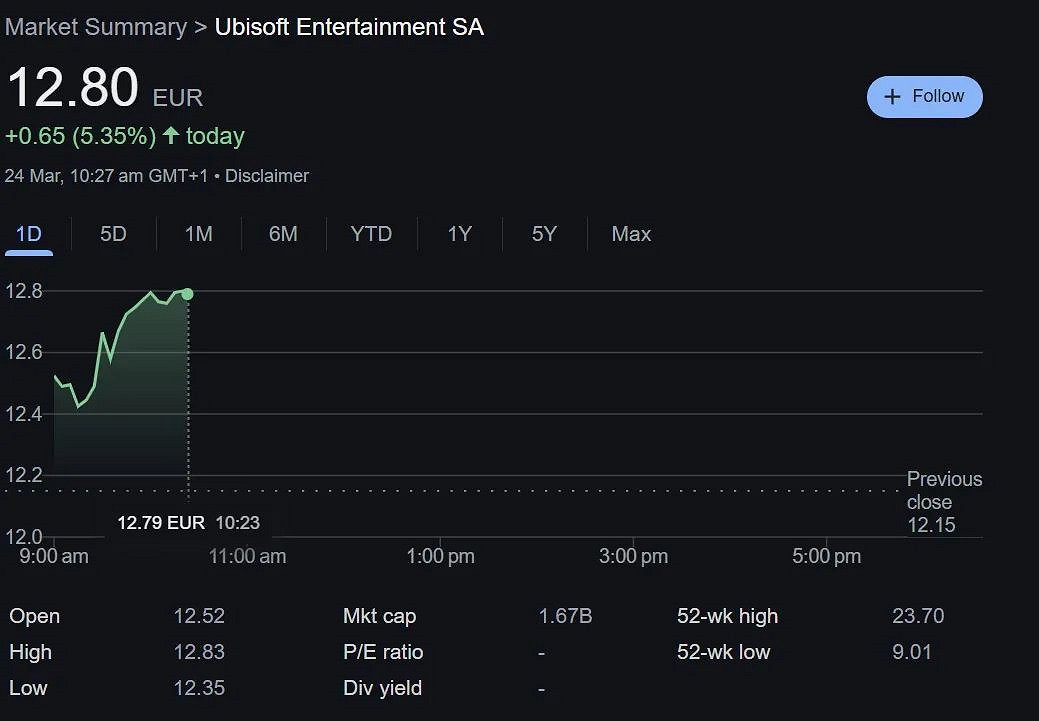Click the Previous close 12.15 label
The width and height of the screenshot is (1039, 721).
point(943,502)
